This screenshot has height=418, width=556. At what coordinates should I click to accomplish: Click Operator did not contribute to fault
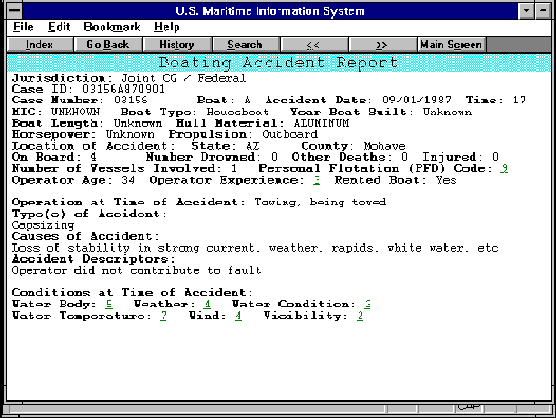click(x=137, y=271)
